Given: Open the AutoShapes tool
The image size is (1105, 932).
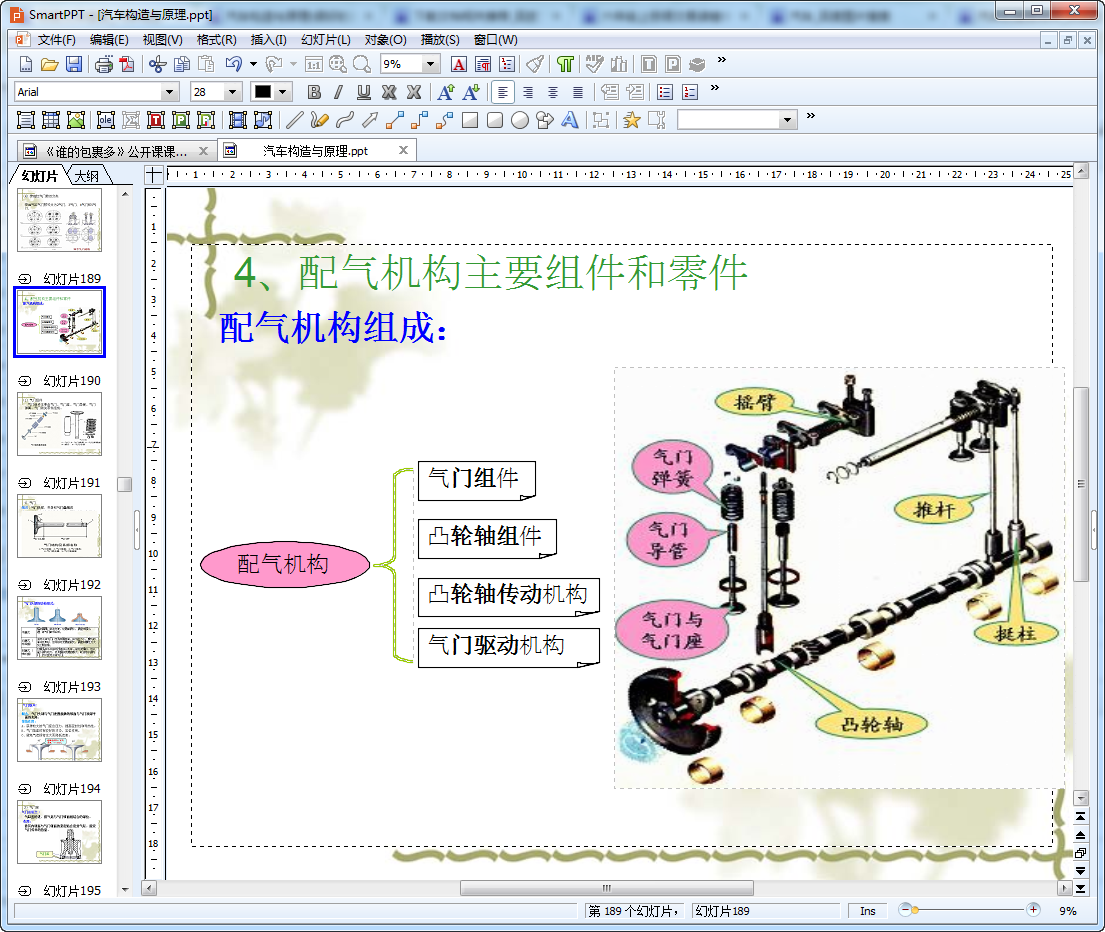Looking at the screenshot, I should tap(545, 120).
